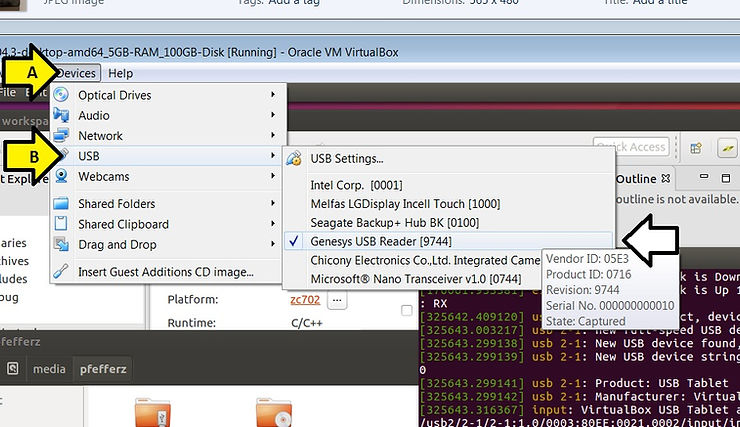
Task: Open the zc702 platform link
Action: (304, 299)
